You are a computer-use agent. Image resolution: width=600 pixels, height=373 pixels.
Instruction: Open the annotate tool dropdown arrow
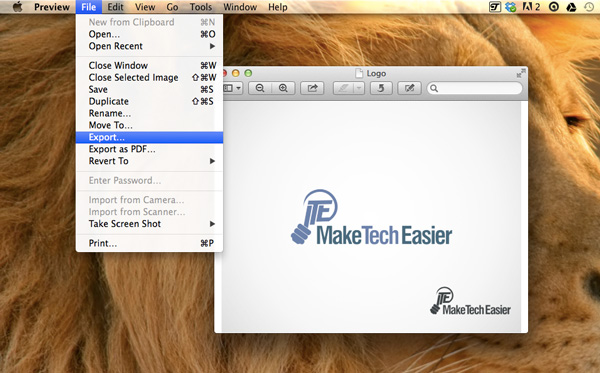coord(359,88)
